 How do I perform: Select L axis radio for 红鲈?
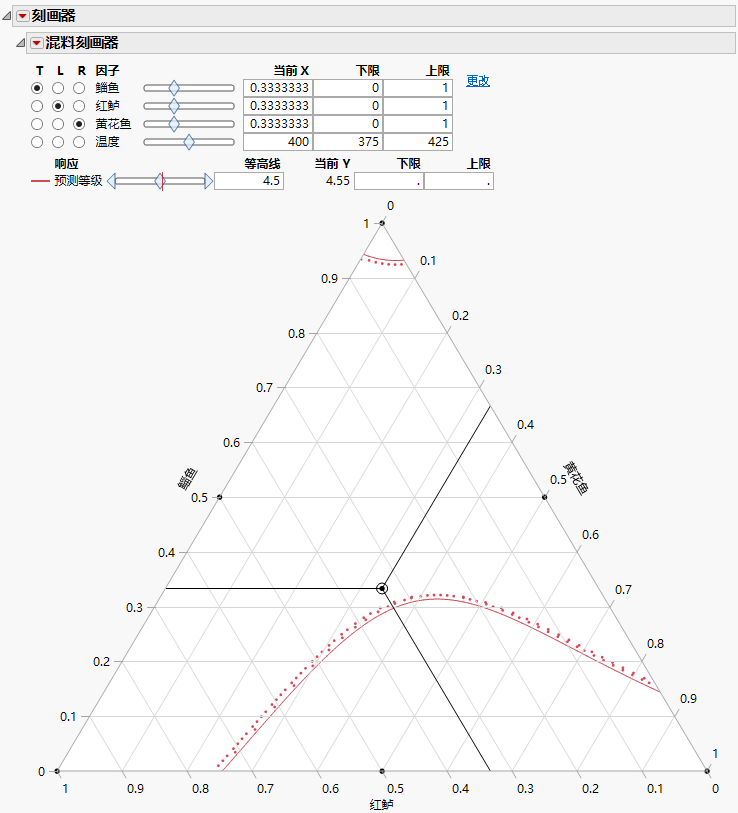(x=58, y=106)
